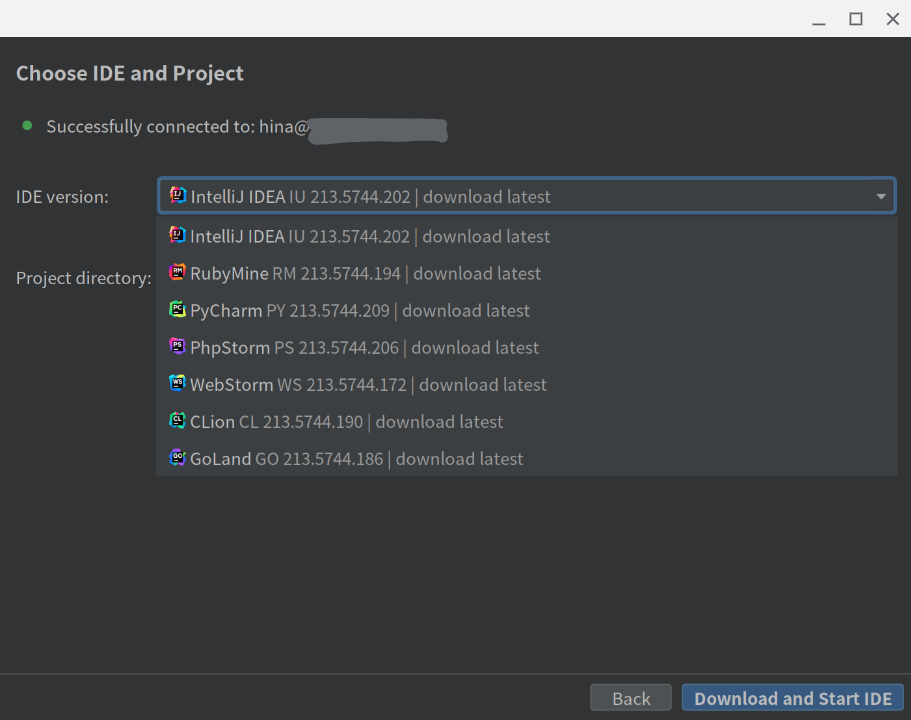Click the PyCharm icon in the list
Screen dimensions: 911x720
[177, 309]
